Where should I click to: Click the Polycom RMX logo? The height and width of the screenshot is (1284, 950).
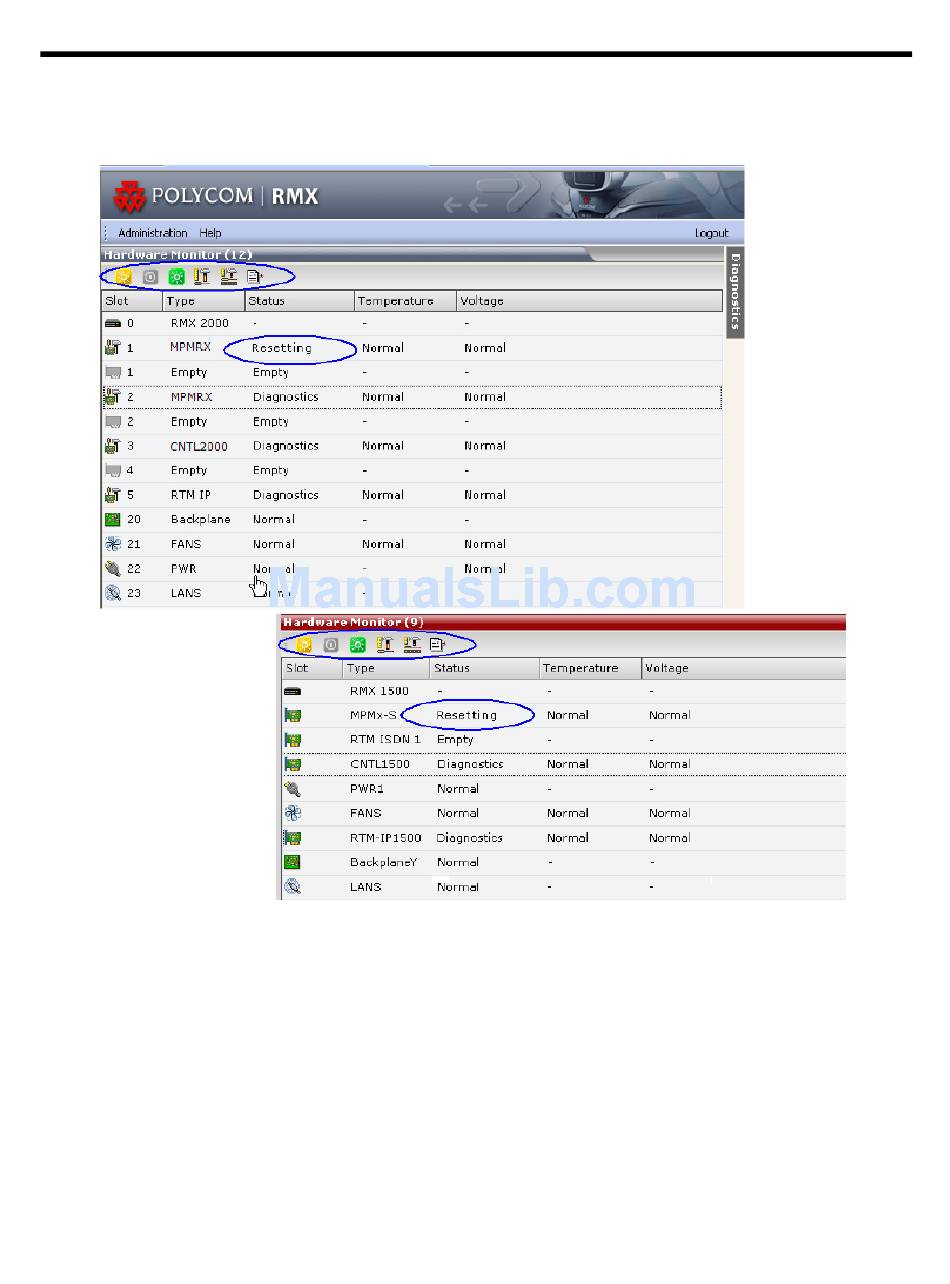click(217, 195)
